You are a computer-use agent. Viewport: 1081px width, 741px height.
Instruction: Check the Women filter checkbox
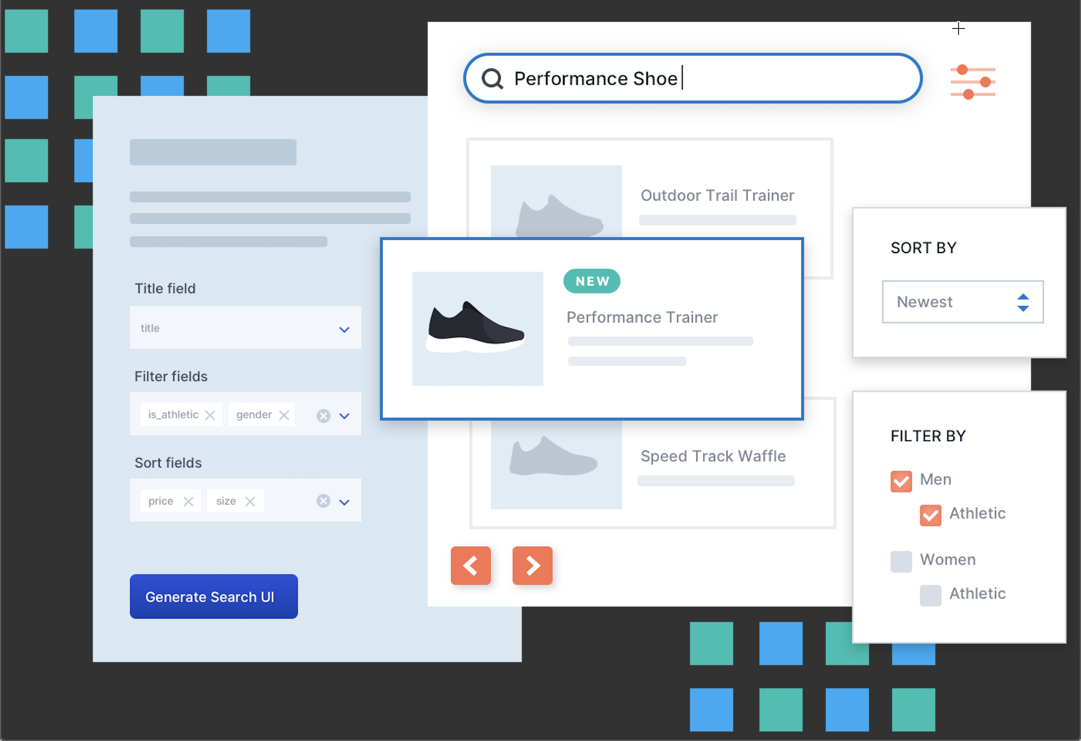click(x=900, y=560)
